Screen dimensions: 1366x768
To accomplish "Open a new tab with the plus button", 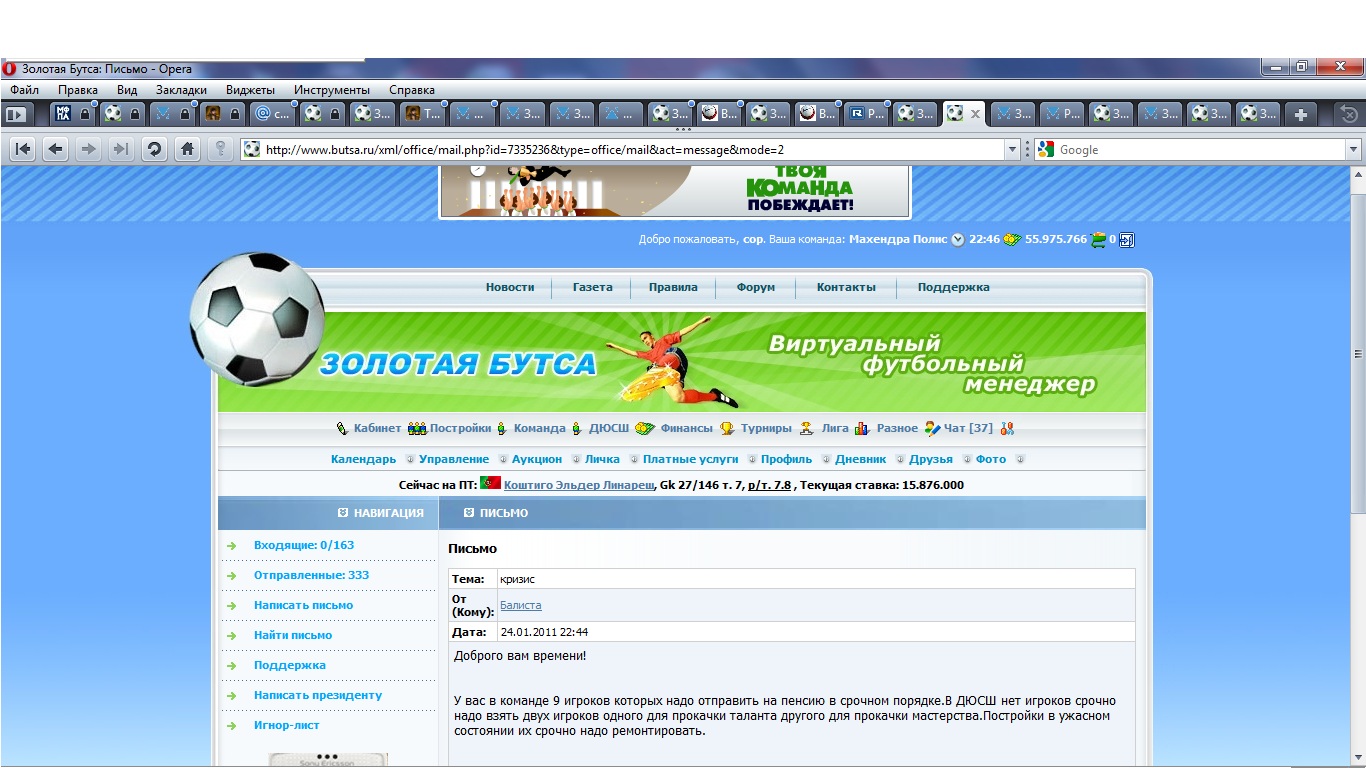I will (x=1300, y=114).
